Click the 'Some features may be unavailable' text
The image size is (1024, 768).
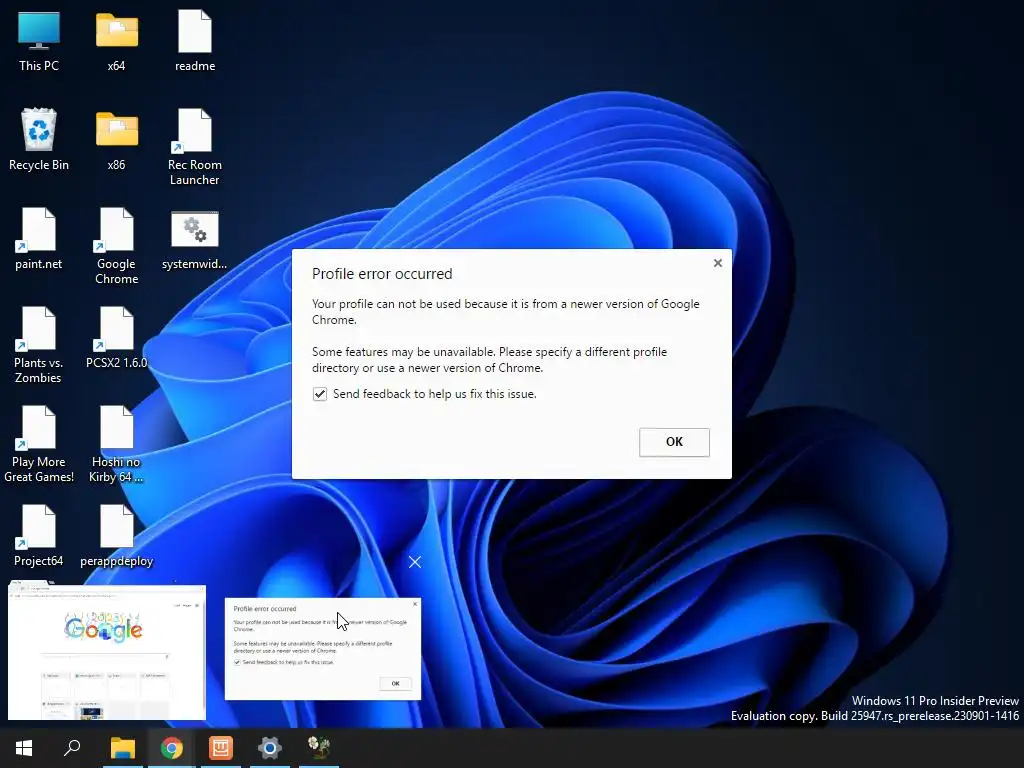point(490,360)
